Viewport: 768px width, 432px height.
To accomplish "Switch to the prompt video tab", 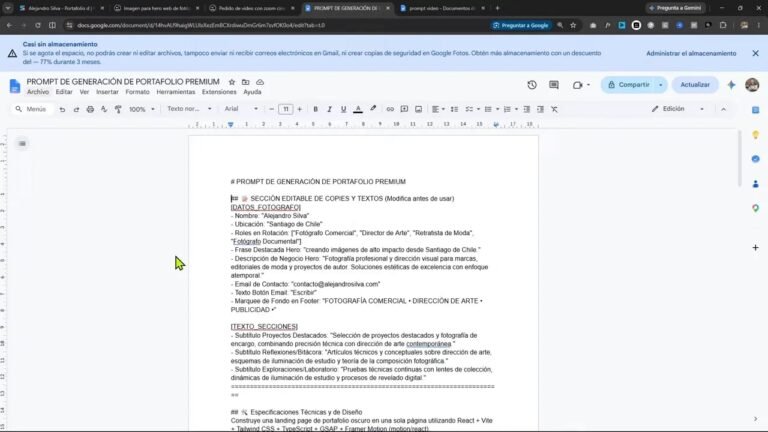I will 440,8.
